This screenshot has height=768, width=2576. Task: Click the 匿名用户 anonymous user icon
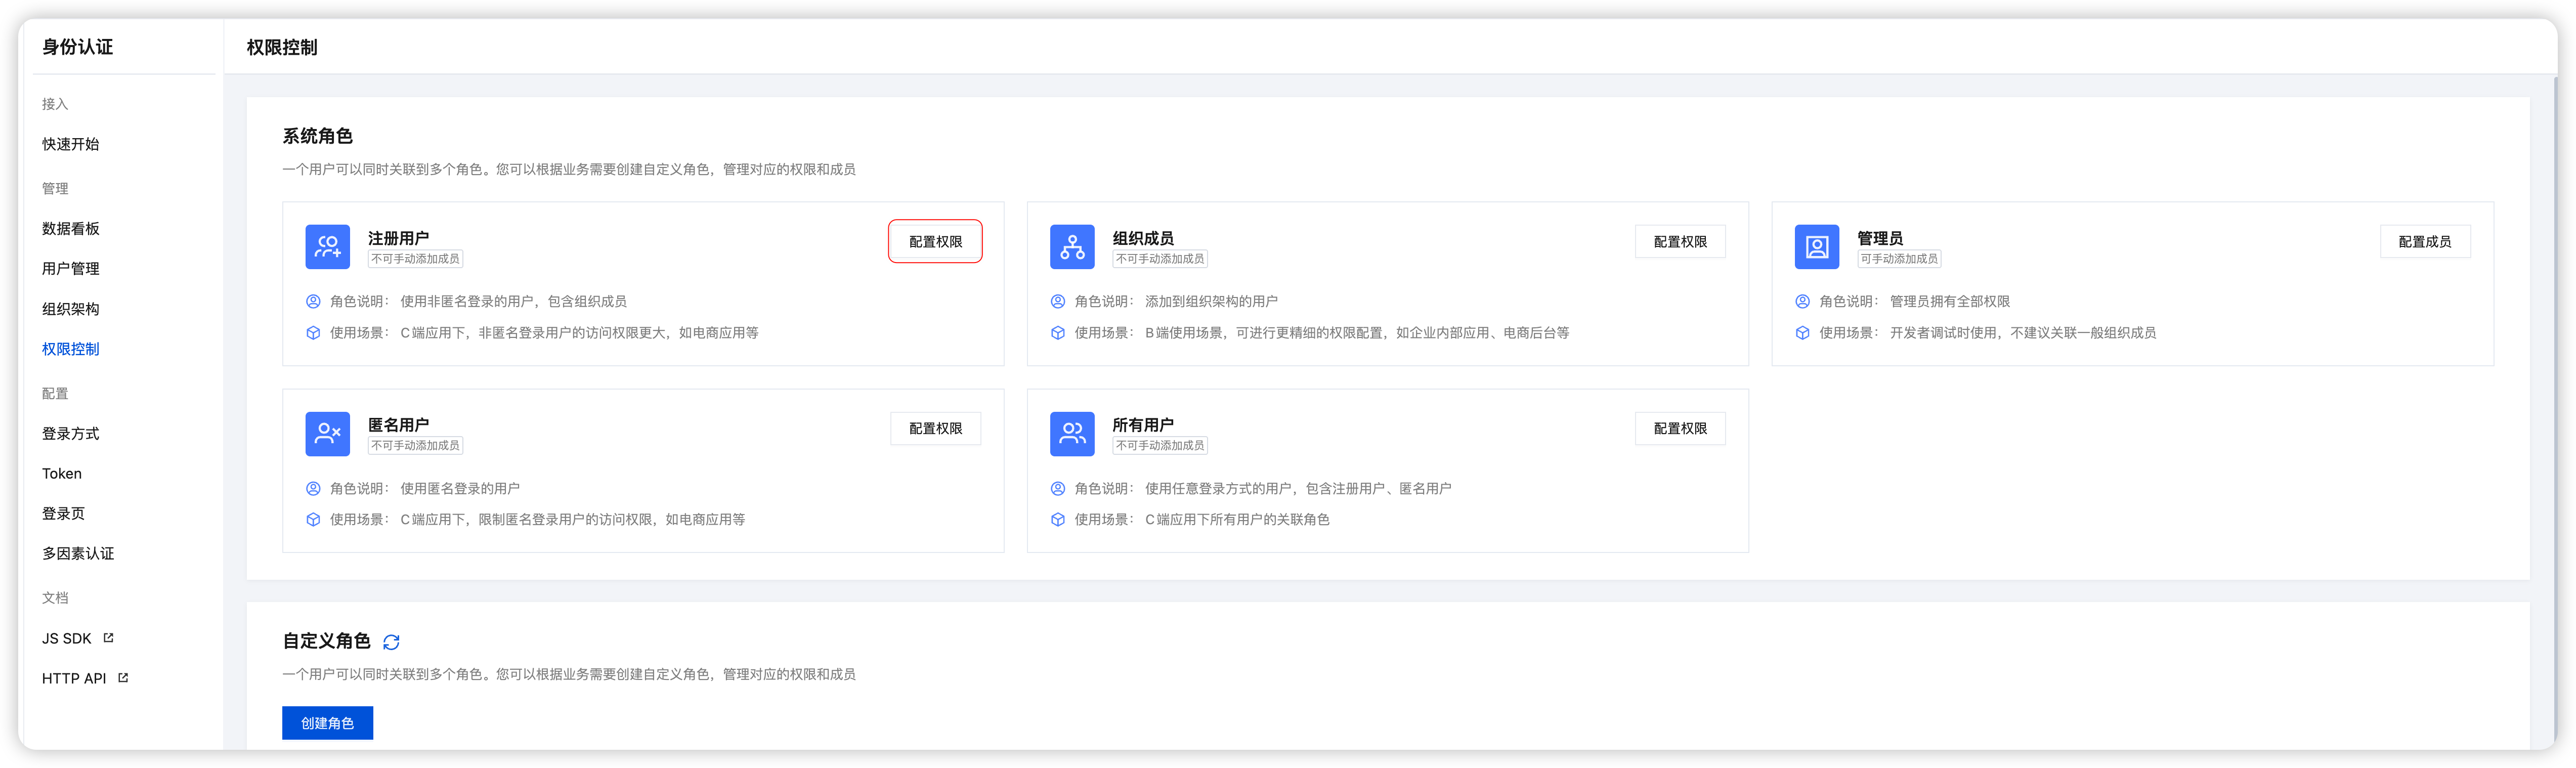[327, 433]
